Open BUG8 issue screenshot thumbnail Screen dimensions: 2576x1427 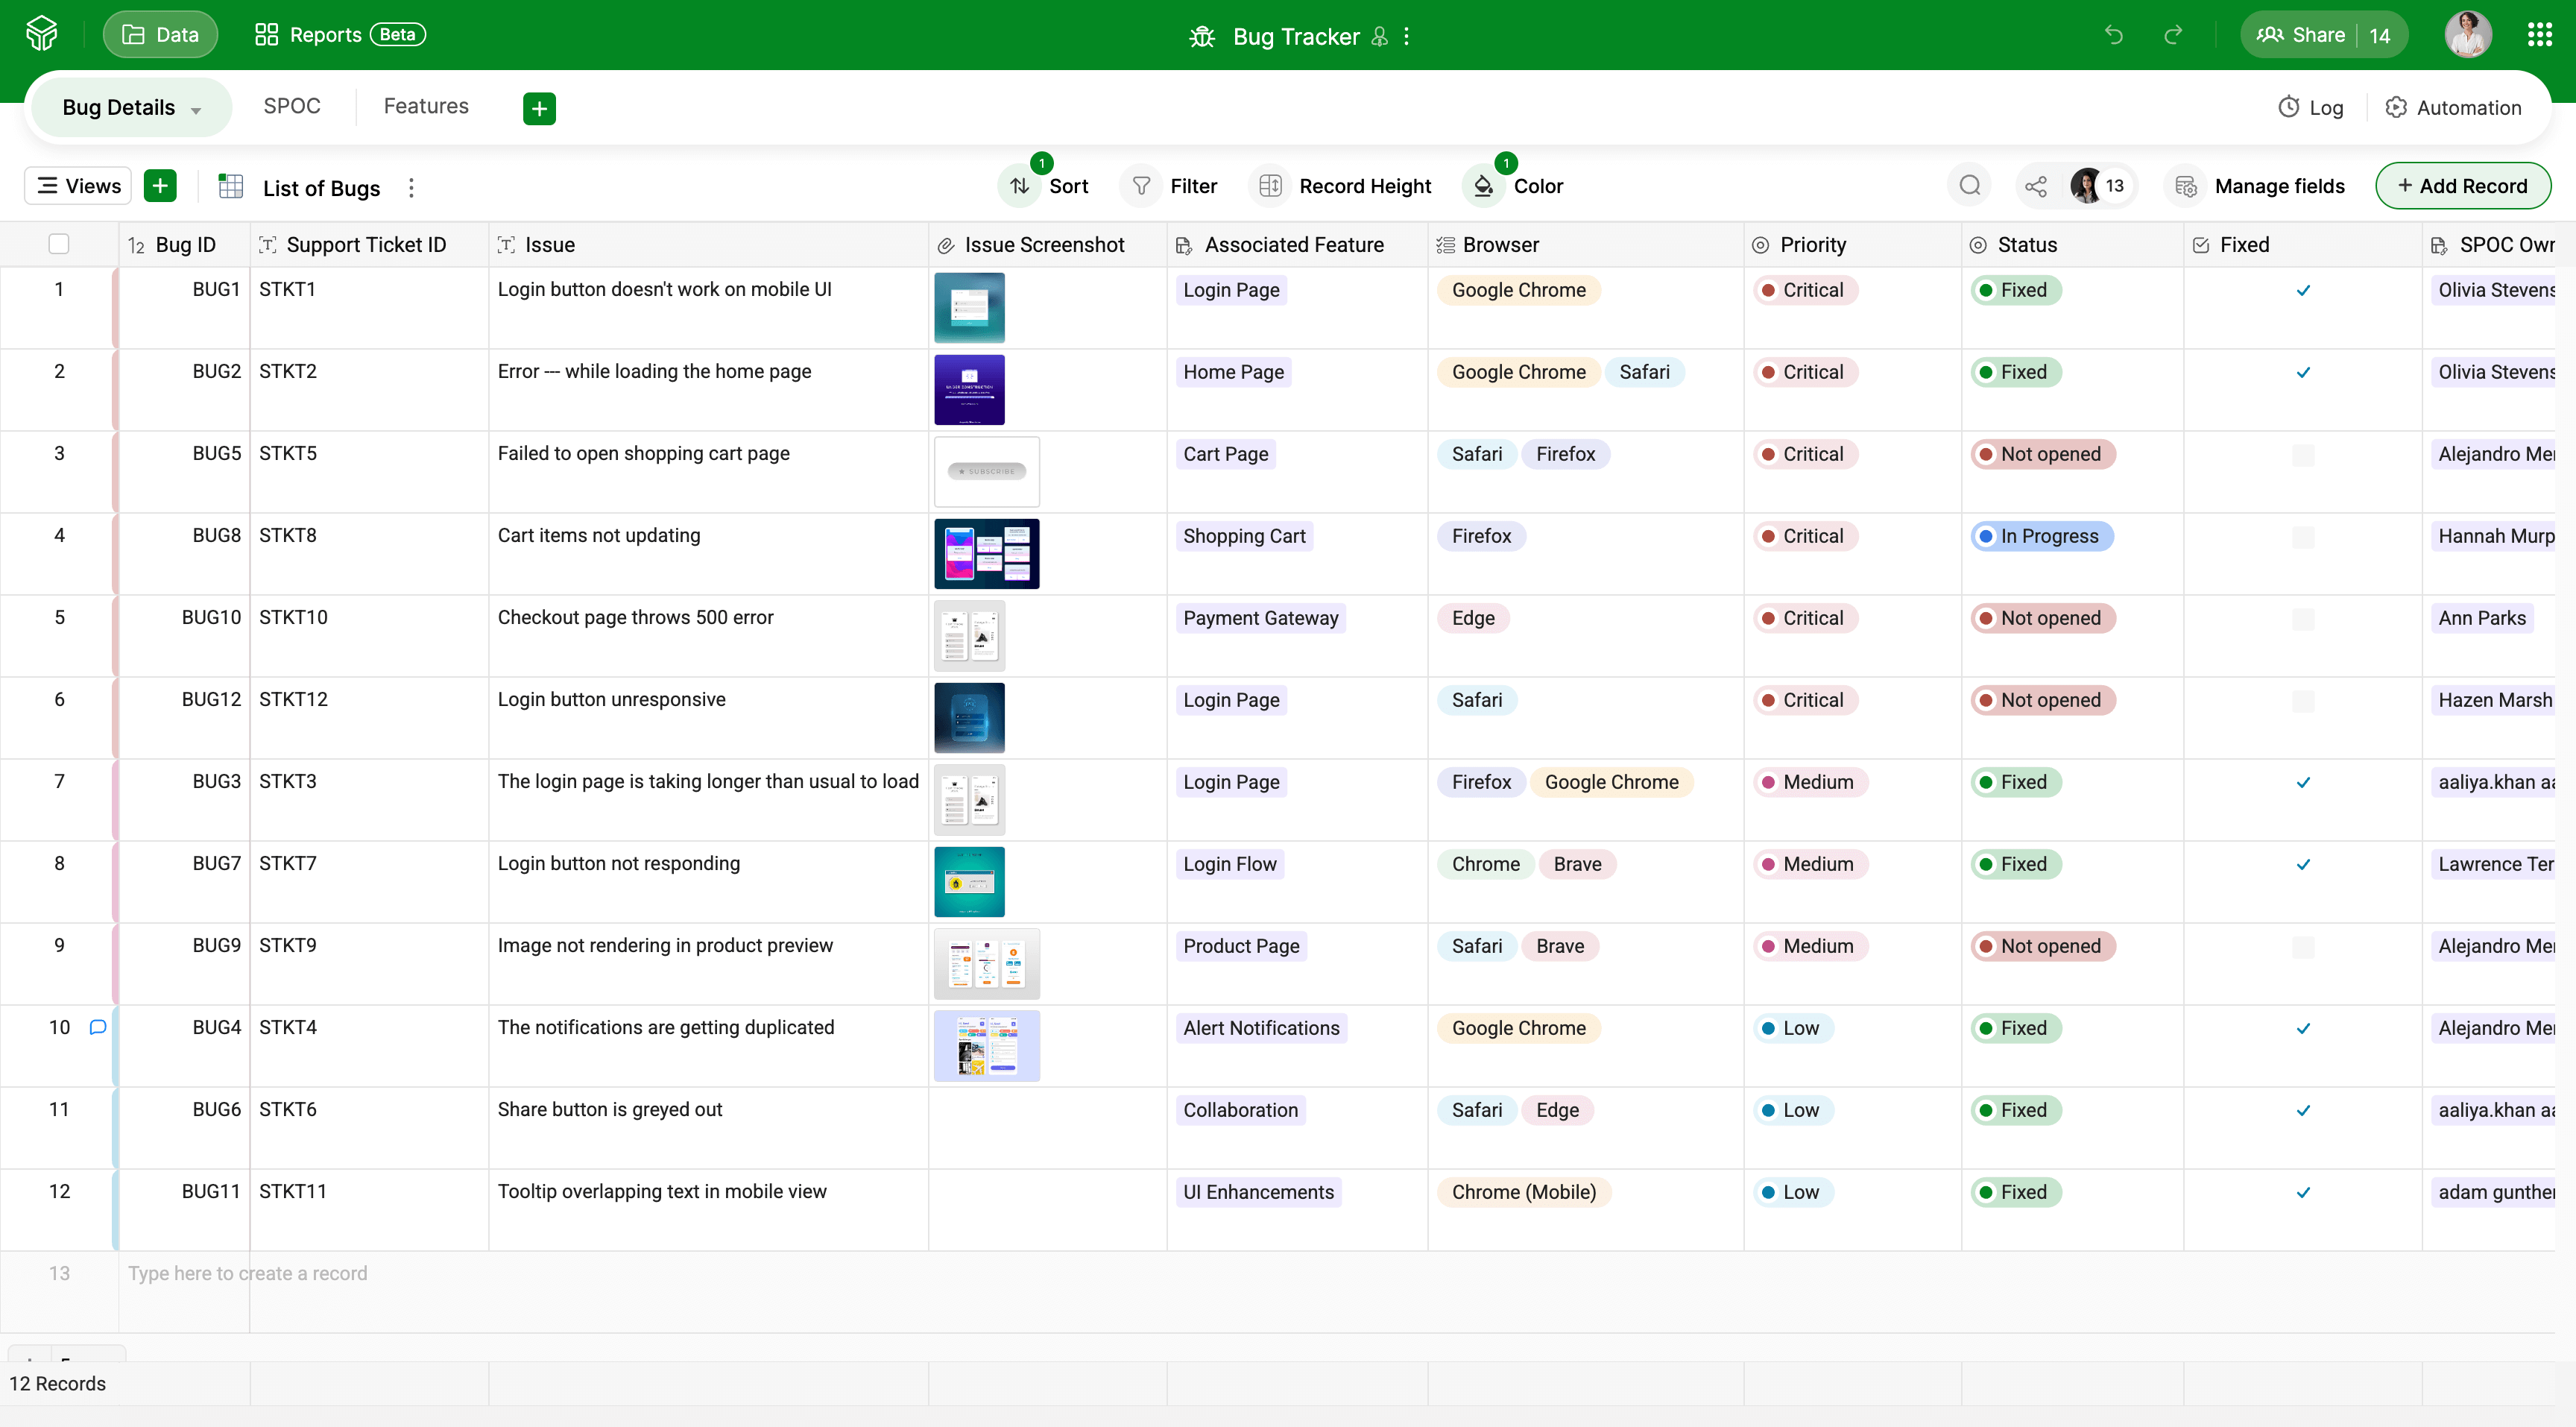tap(986, 554)
